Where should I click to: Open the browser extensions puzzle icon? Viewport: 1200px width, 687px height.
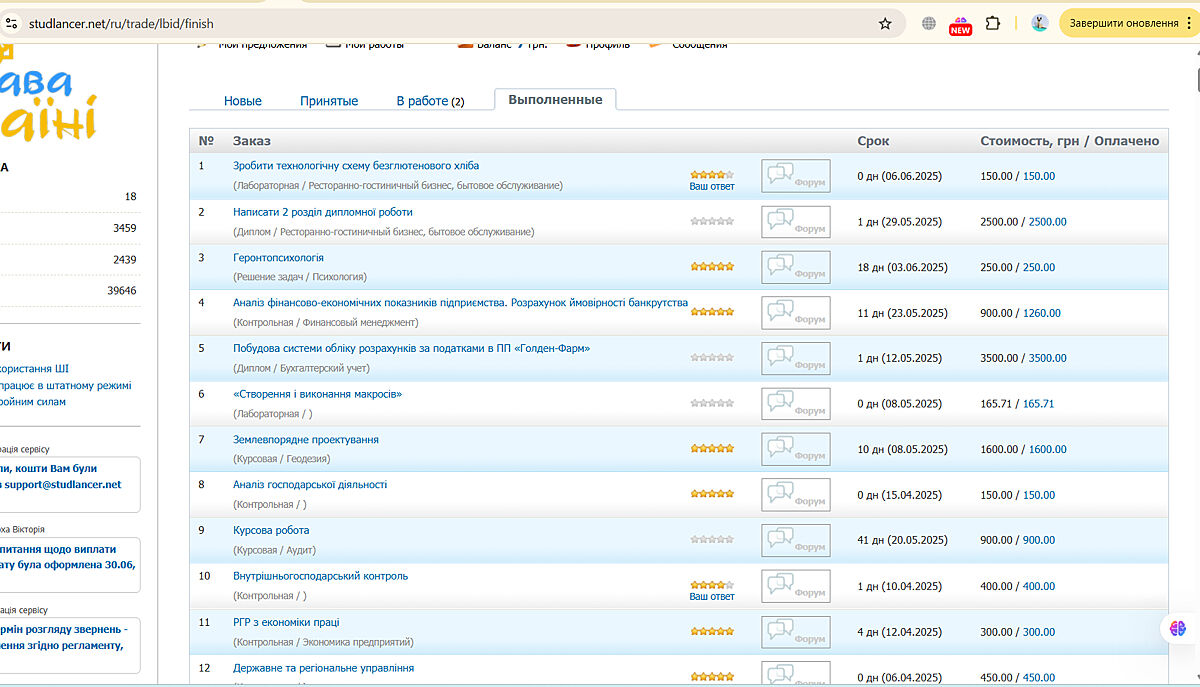pos(993,23)
